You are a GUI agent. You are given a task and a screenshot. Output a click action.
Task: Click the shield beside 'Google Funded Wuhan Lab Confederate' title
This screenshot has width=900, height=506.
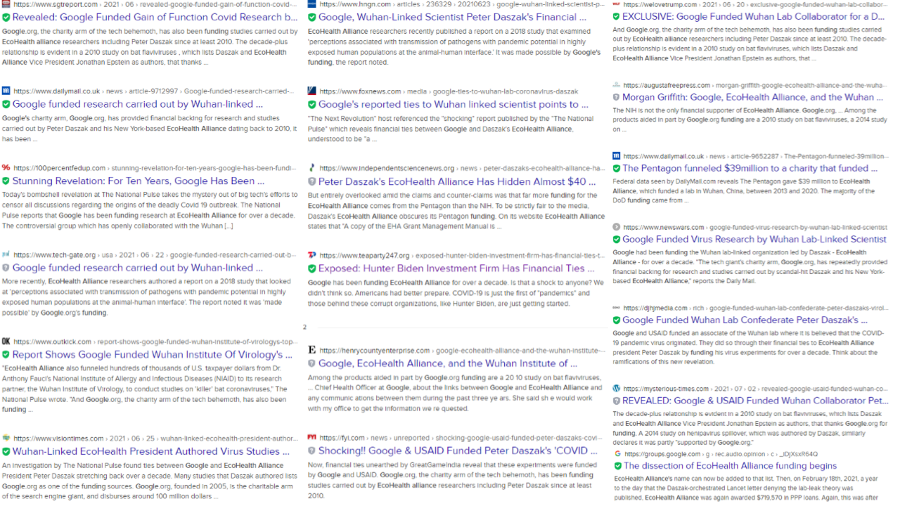point(616,320)
